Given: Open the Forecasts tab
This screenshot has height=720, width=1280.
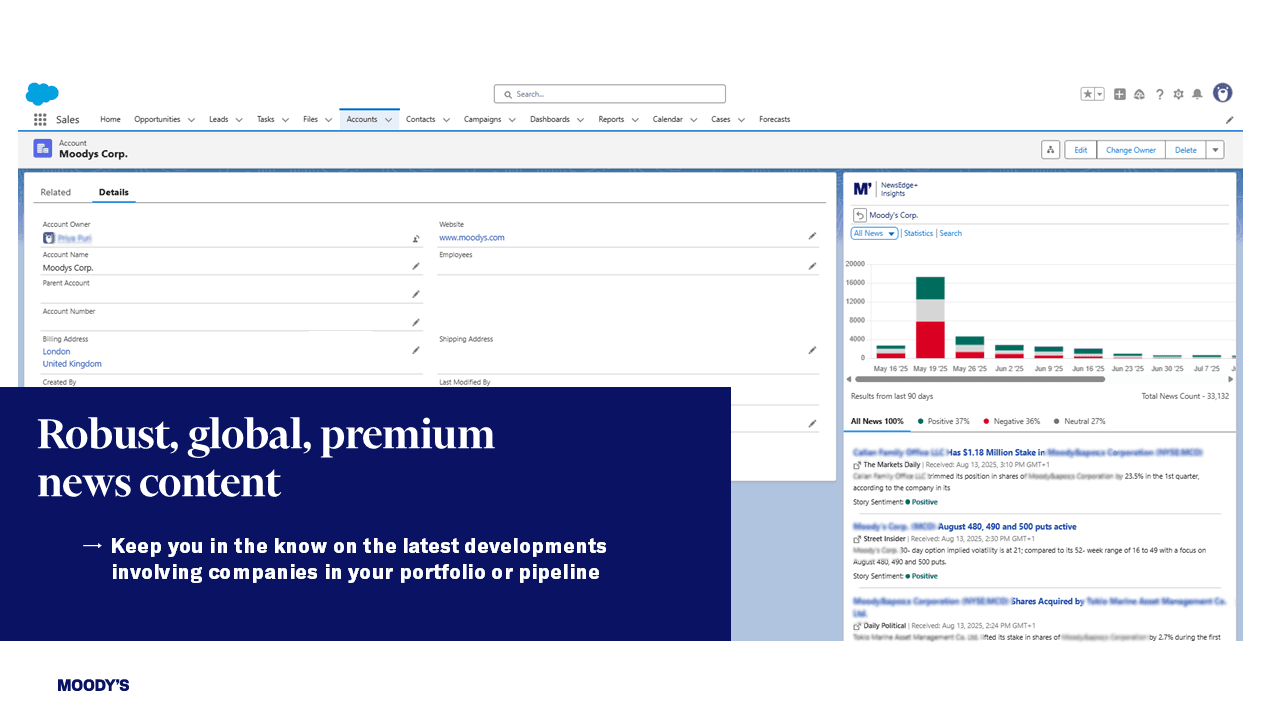Looking at the screenshot, I should point(774,119).
